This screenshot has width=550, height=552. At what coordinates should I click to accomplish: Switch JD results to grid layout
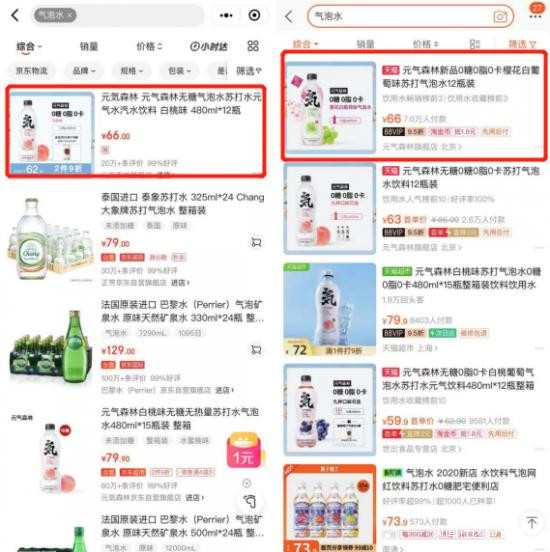tap(253, 46)
